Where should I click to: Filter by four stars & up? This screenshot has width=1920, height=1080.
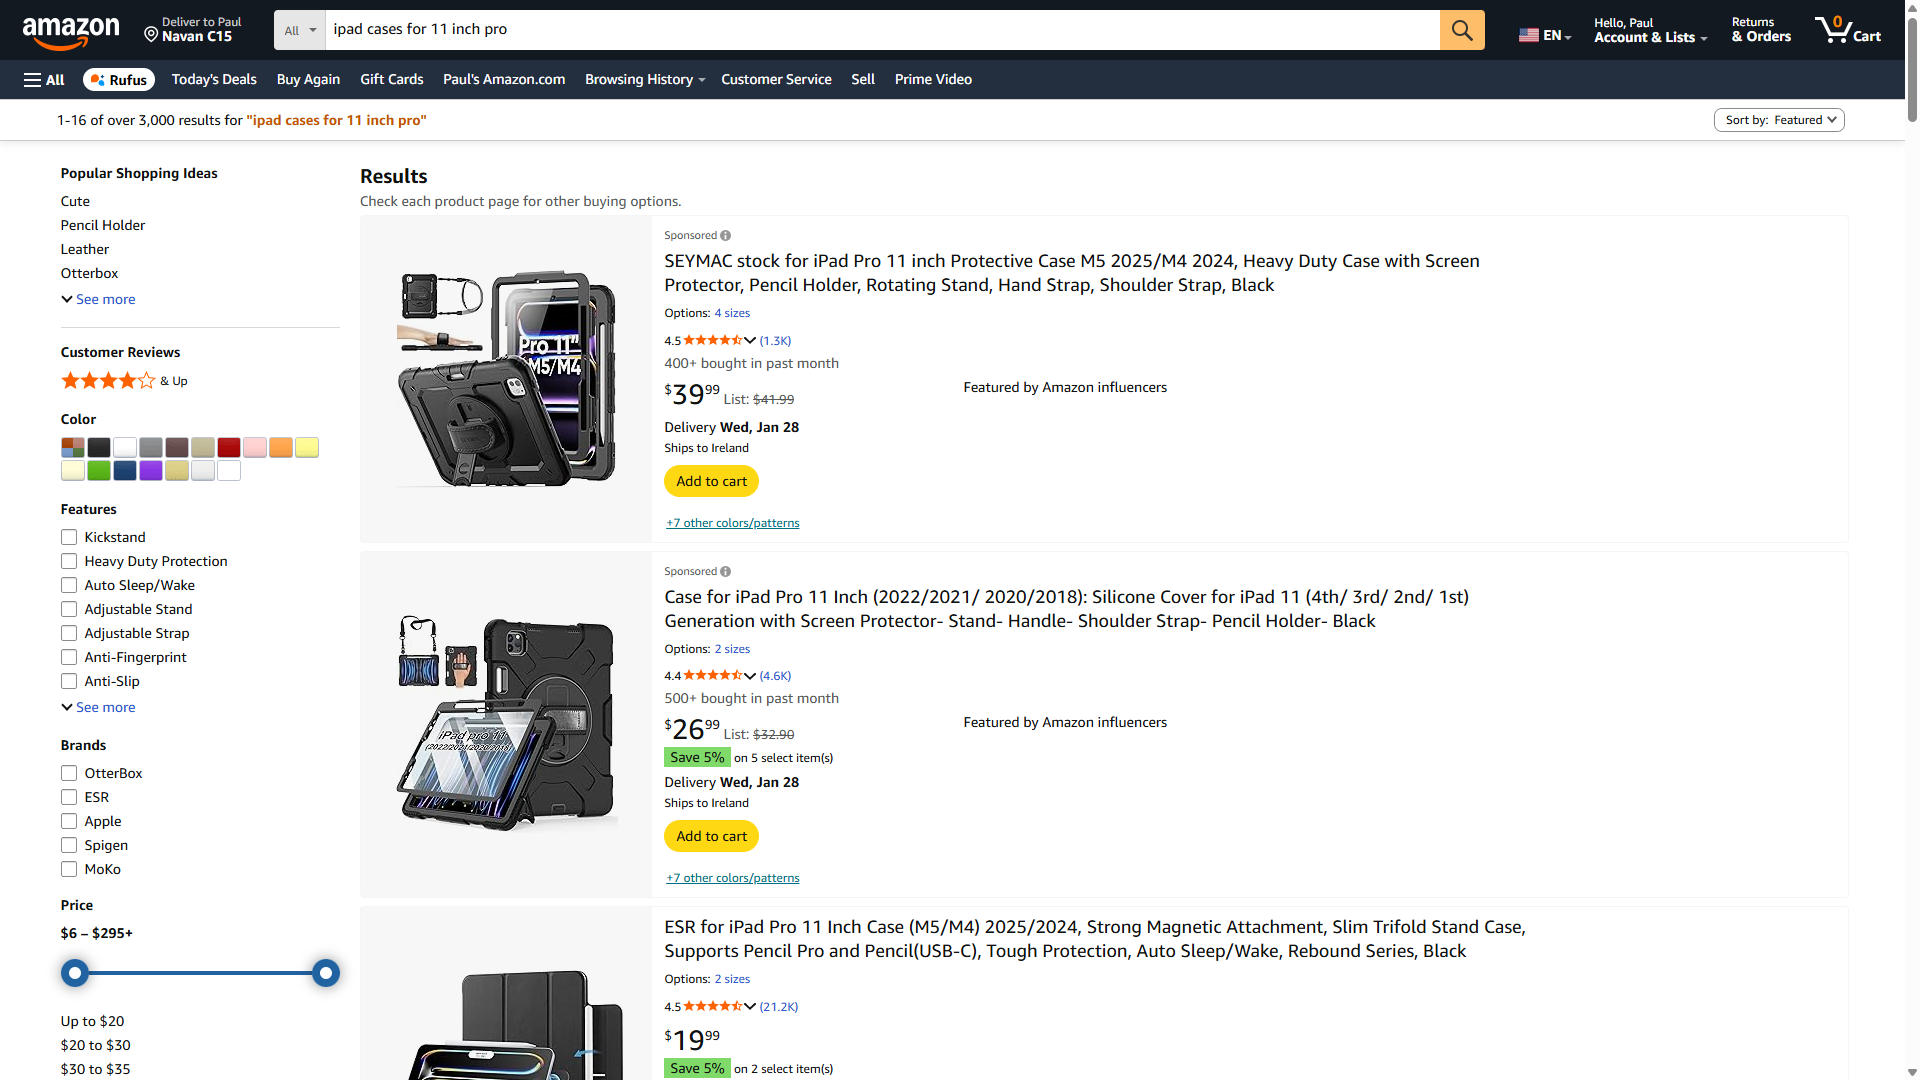124,381
